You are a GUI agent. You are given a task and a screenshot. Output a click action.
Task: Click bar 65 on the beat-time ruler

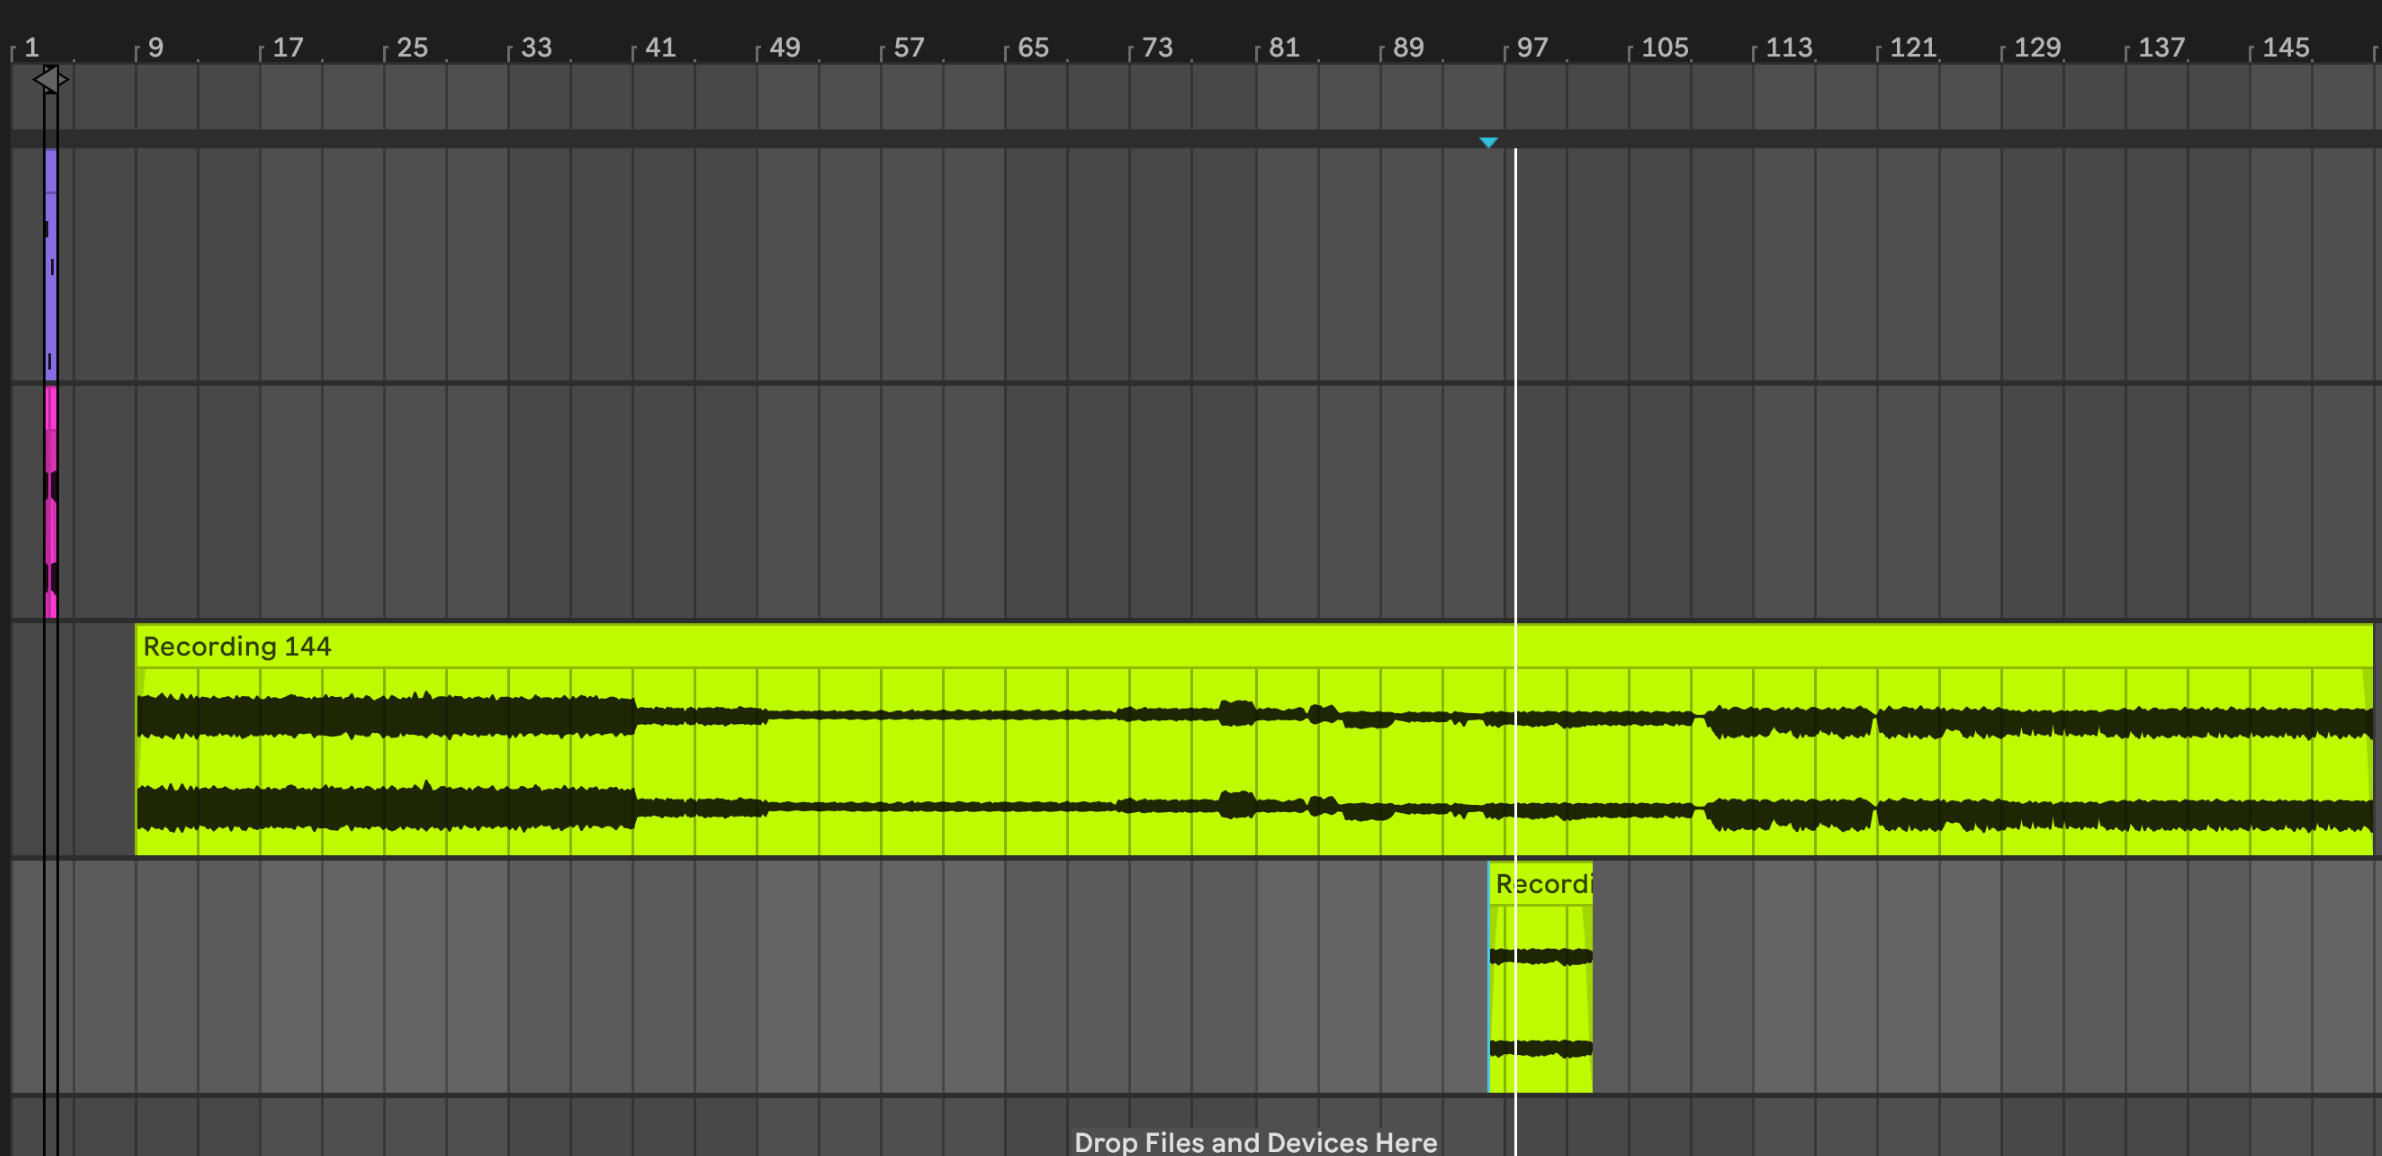point(1032,47)
